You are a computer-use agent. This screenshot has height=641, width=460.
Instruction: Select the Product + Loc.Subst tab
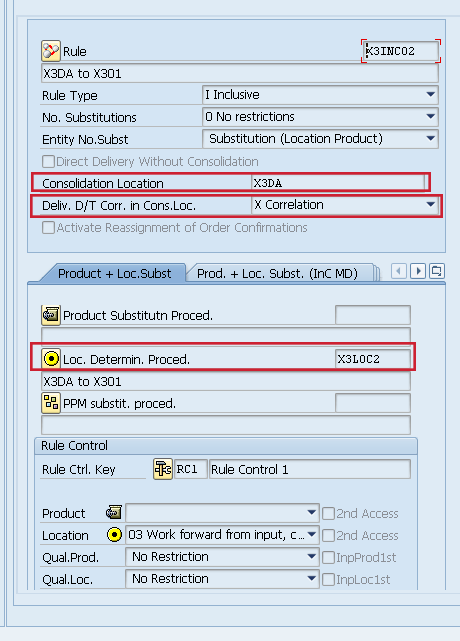pos(114,273)
